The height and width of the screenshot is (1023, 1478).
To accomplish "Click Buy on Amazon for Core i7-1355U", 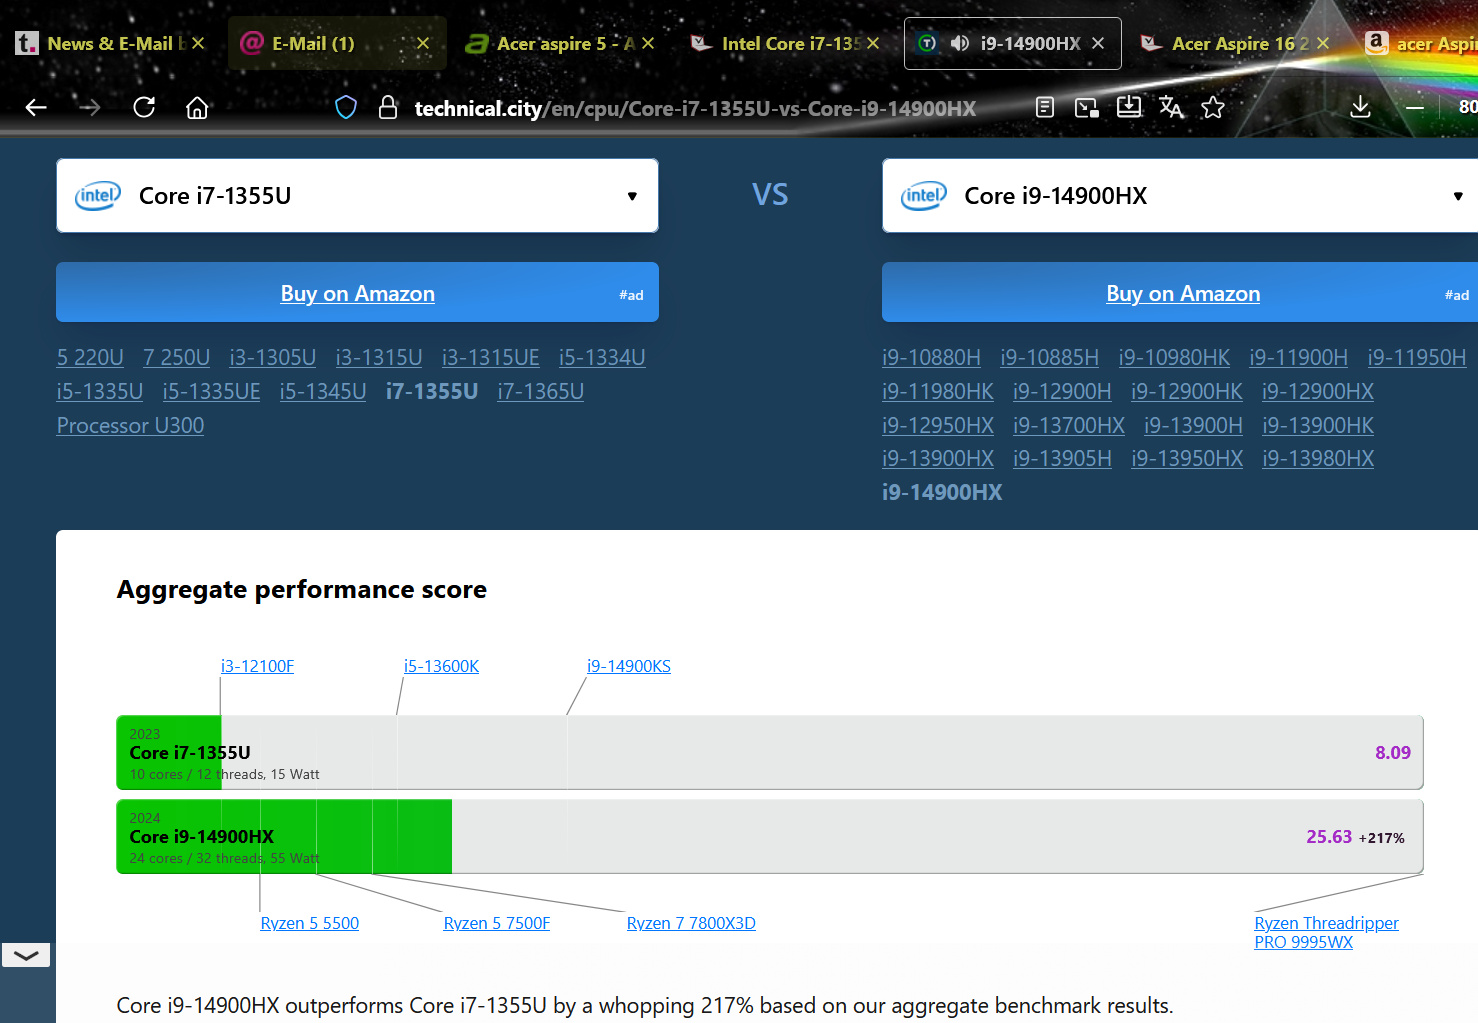I will coord(357,293).
